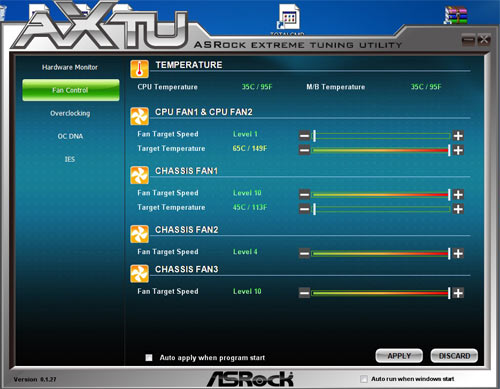Screen dimensions: 500x389
Task: Click the Version 0.1.27 label
Action: [35, 379]
